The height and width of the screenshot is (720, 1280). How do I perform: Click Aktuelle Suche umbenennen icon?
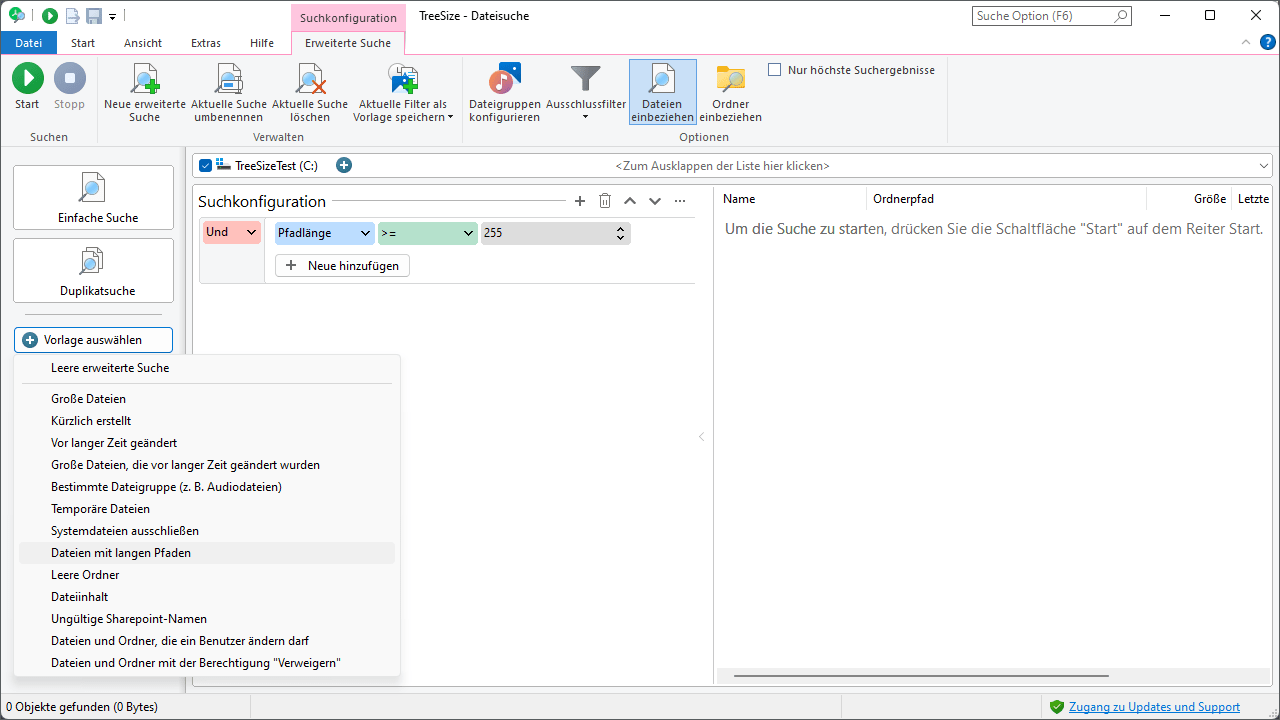tap(229, 79)
